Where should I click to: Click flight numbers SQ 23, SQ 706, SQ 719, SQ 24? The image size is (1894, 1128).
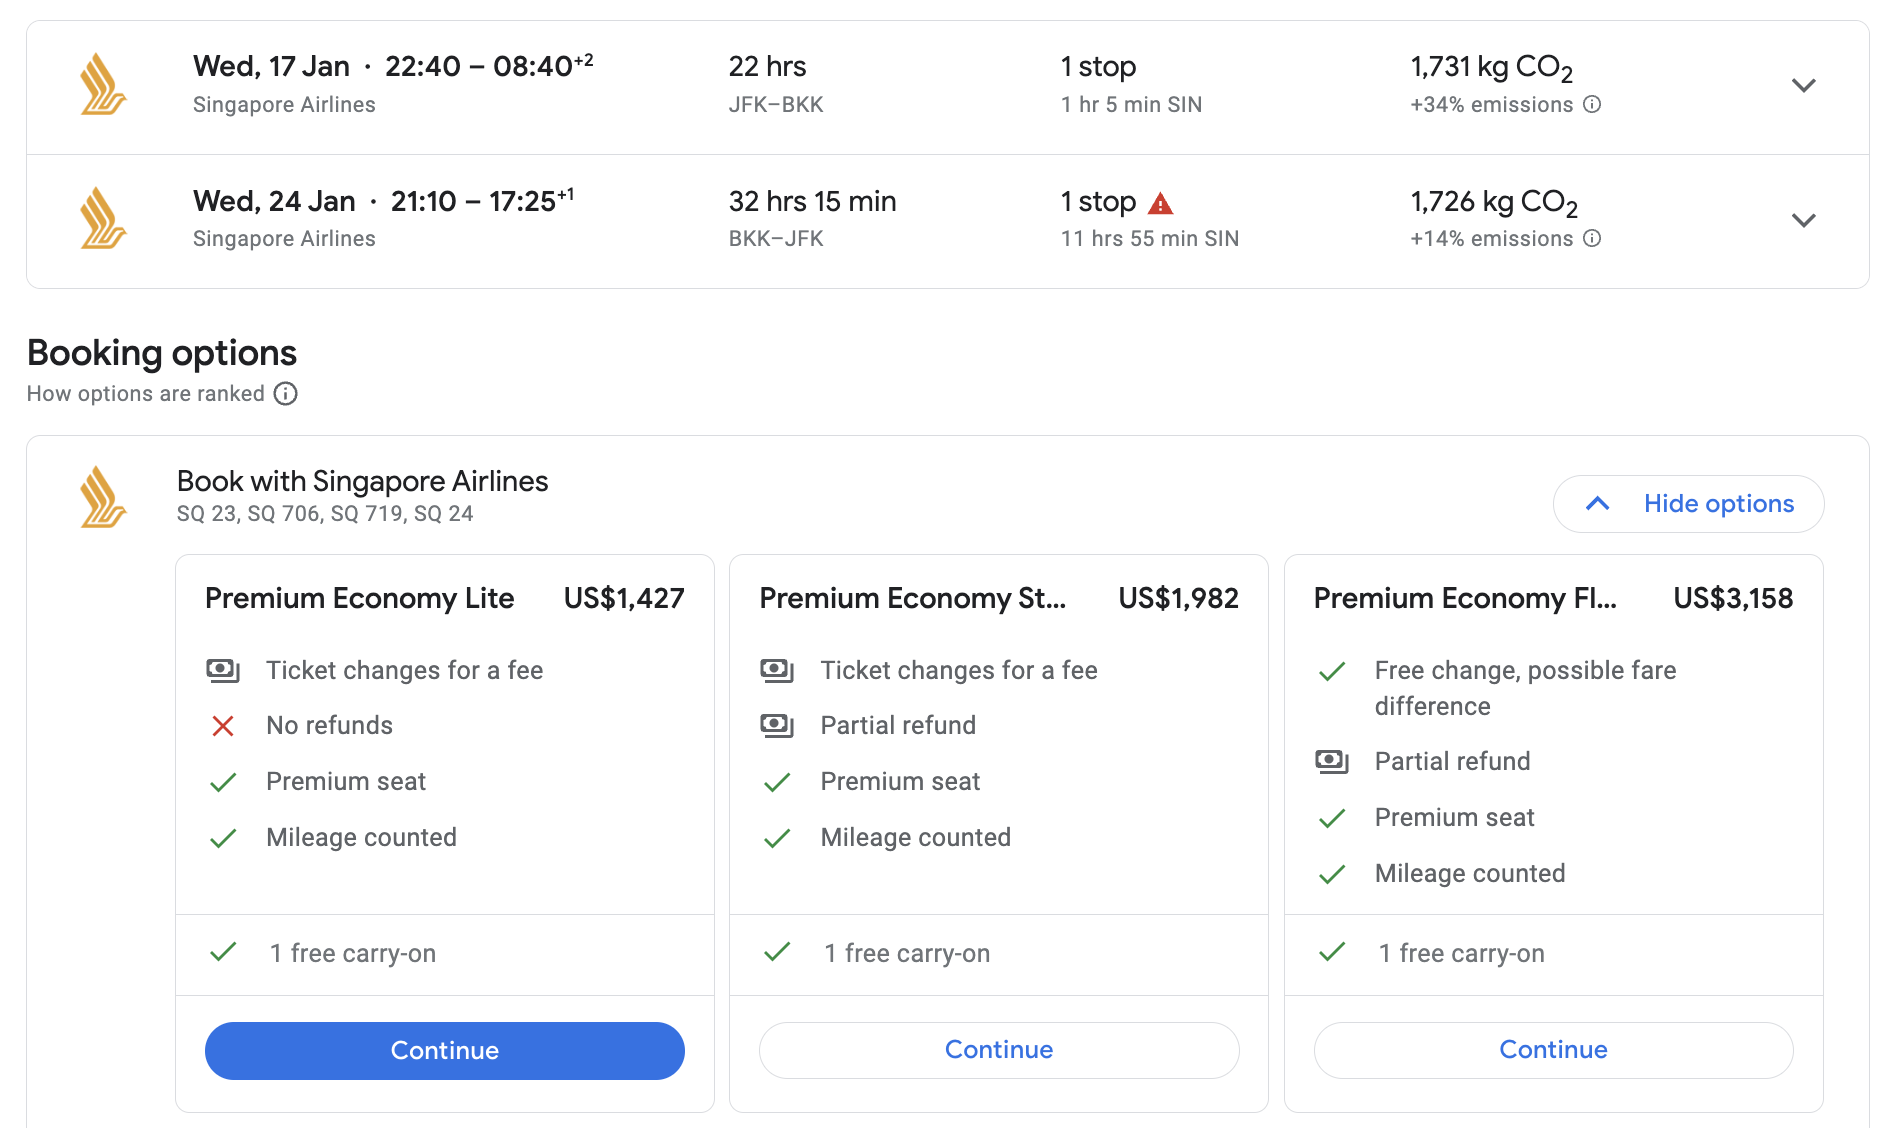(x=325, y=514)
